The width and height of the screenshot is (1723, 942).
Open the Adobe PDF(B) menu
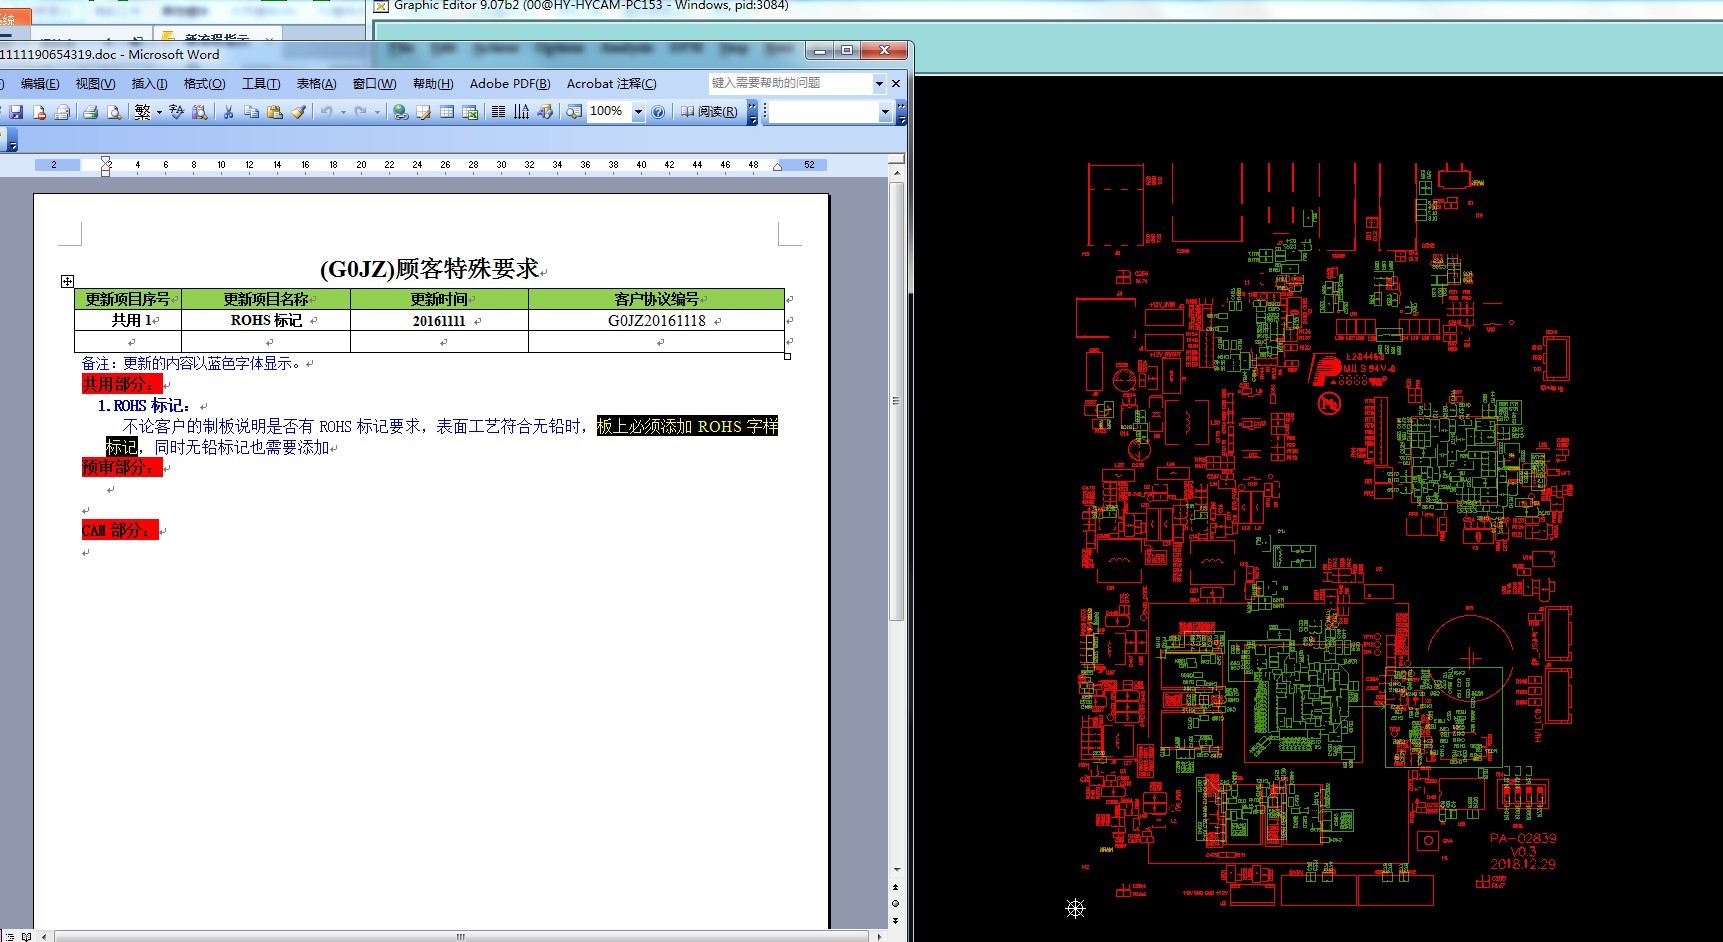510,84
